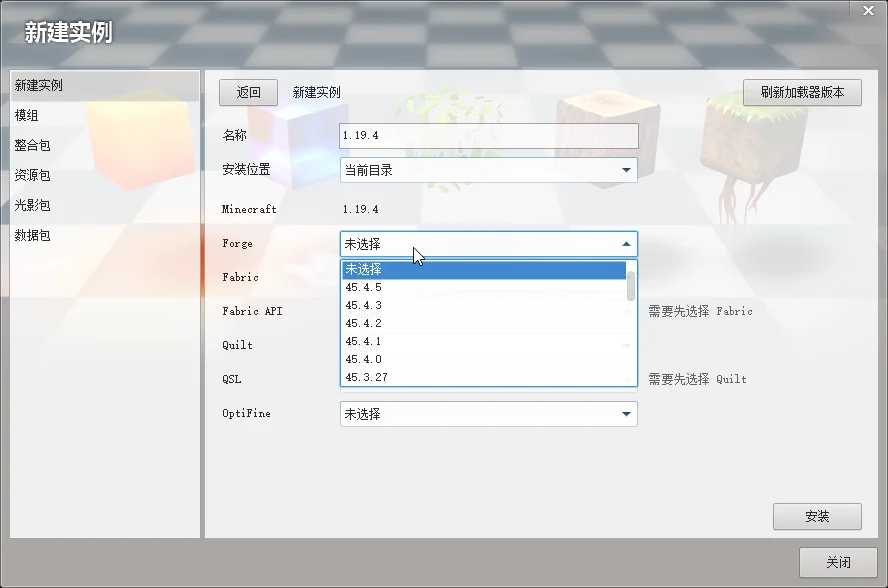888x588 pixels.
Task: Close the 新建实例 dialog with the X icon
Action: (868, 10)
